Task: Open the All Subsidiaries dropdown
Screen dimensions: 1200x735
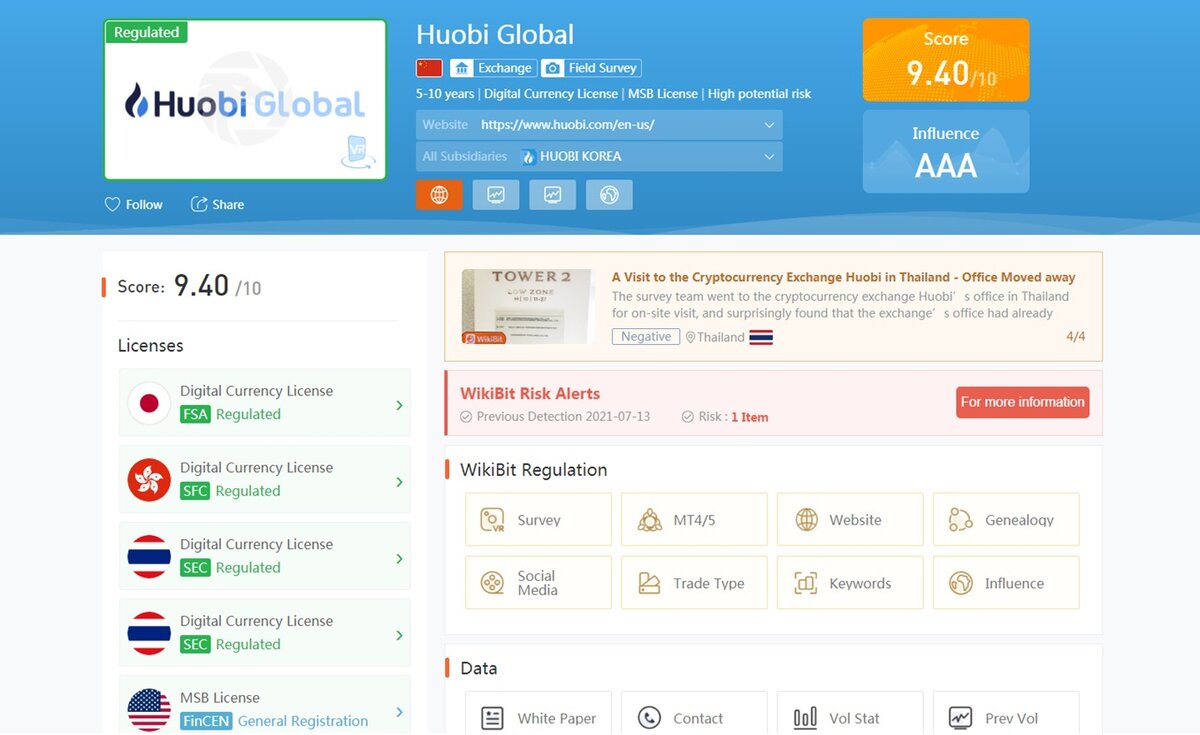Action: click(x=599, y=156)
